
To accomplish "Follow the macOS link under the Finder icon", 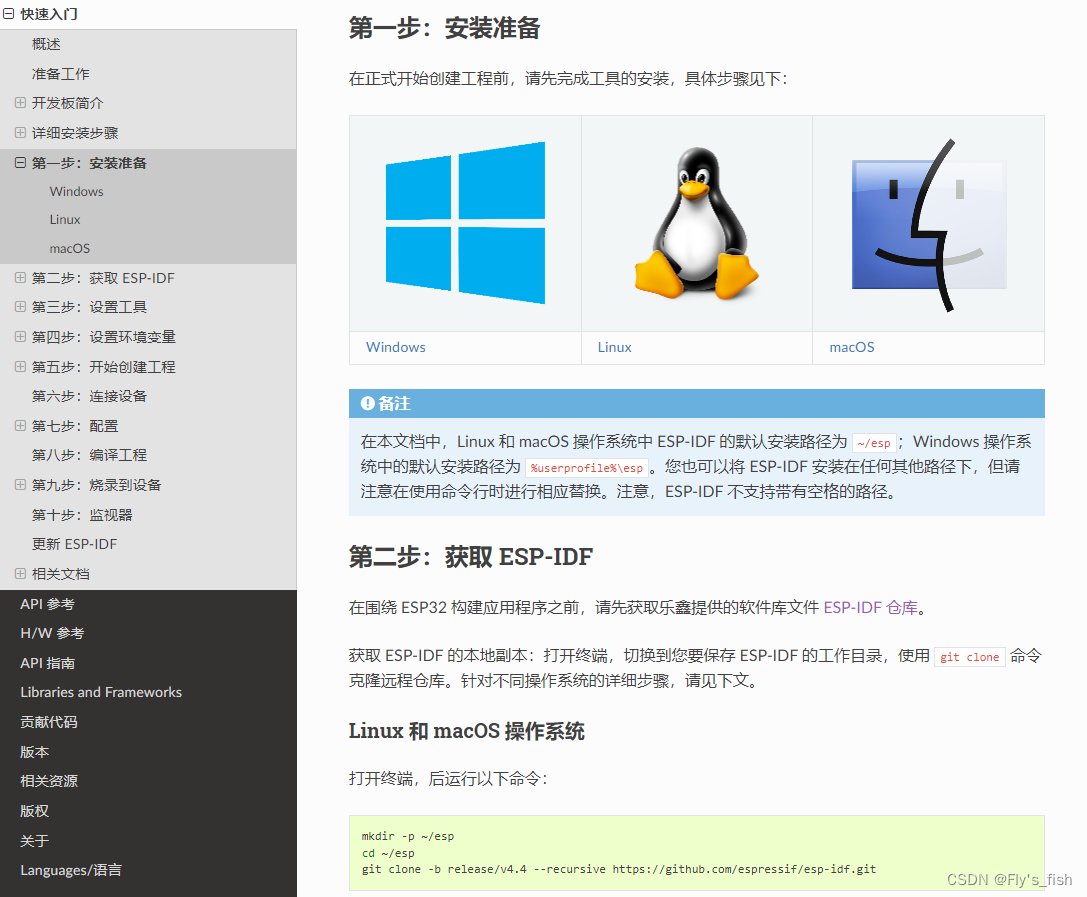I will pyautogui.click(x=852, y=347).
